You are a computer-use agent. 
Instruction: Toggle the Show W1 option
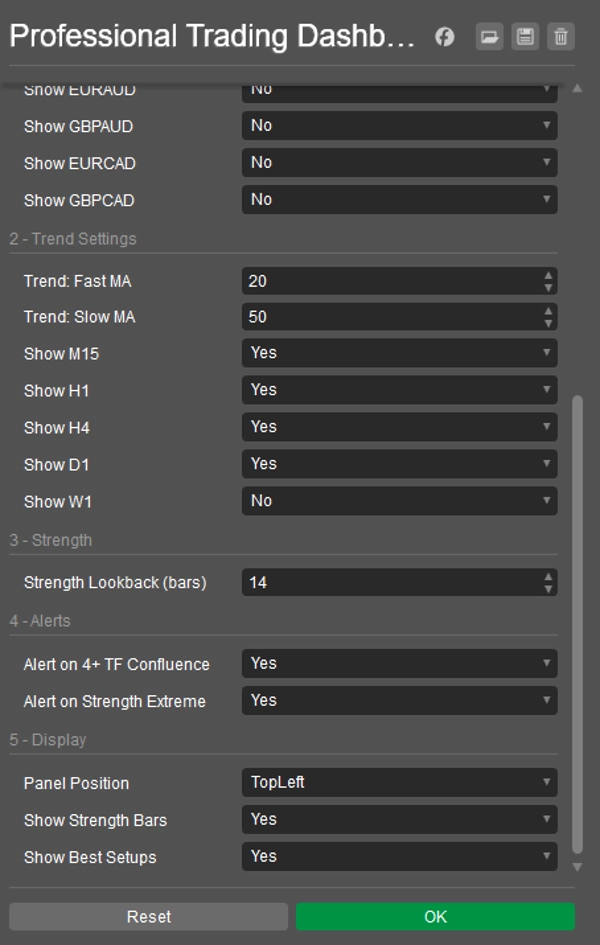pos(399,501)
